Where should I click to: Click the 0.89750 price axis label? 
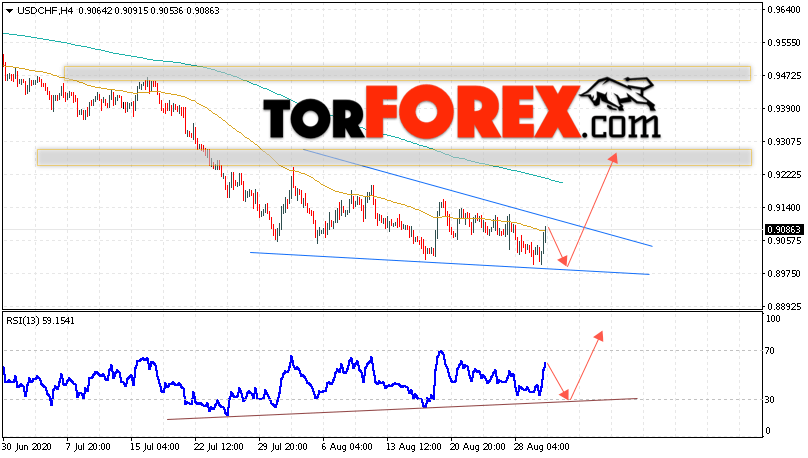[784, 274]
